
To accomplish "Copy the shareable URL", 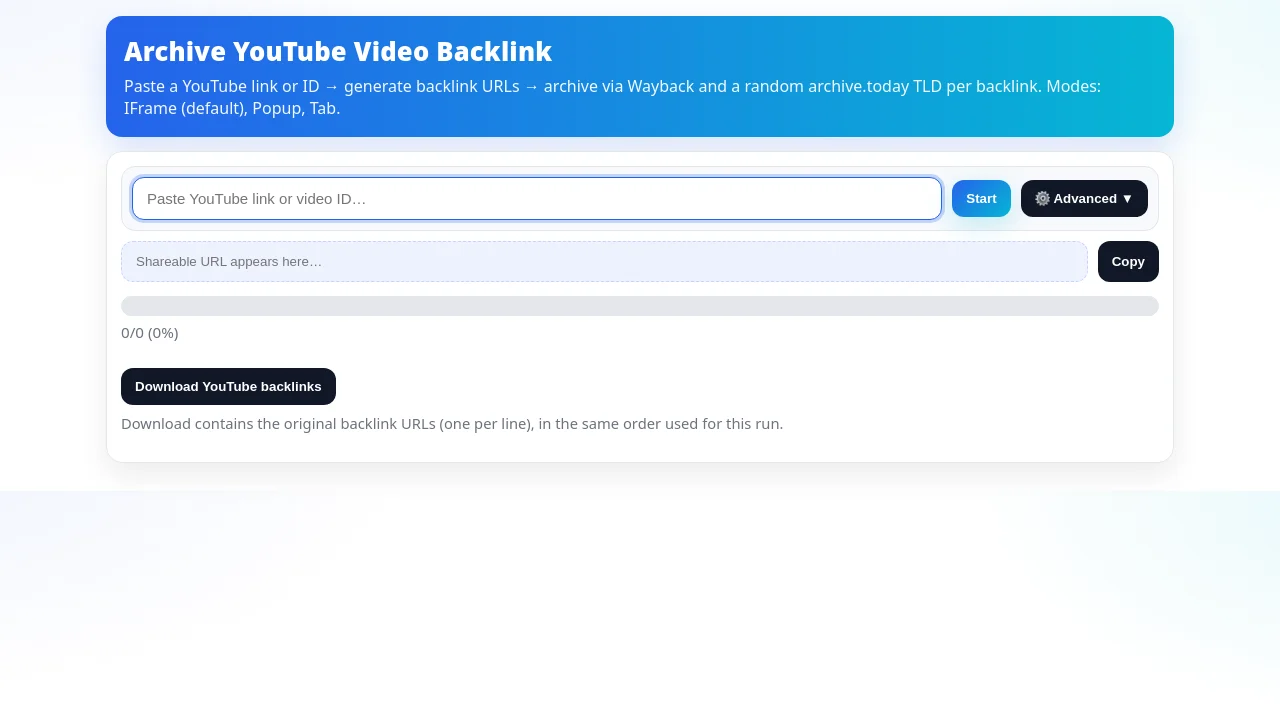I will [1128, 261].
